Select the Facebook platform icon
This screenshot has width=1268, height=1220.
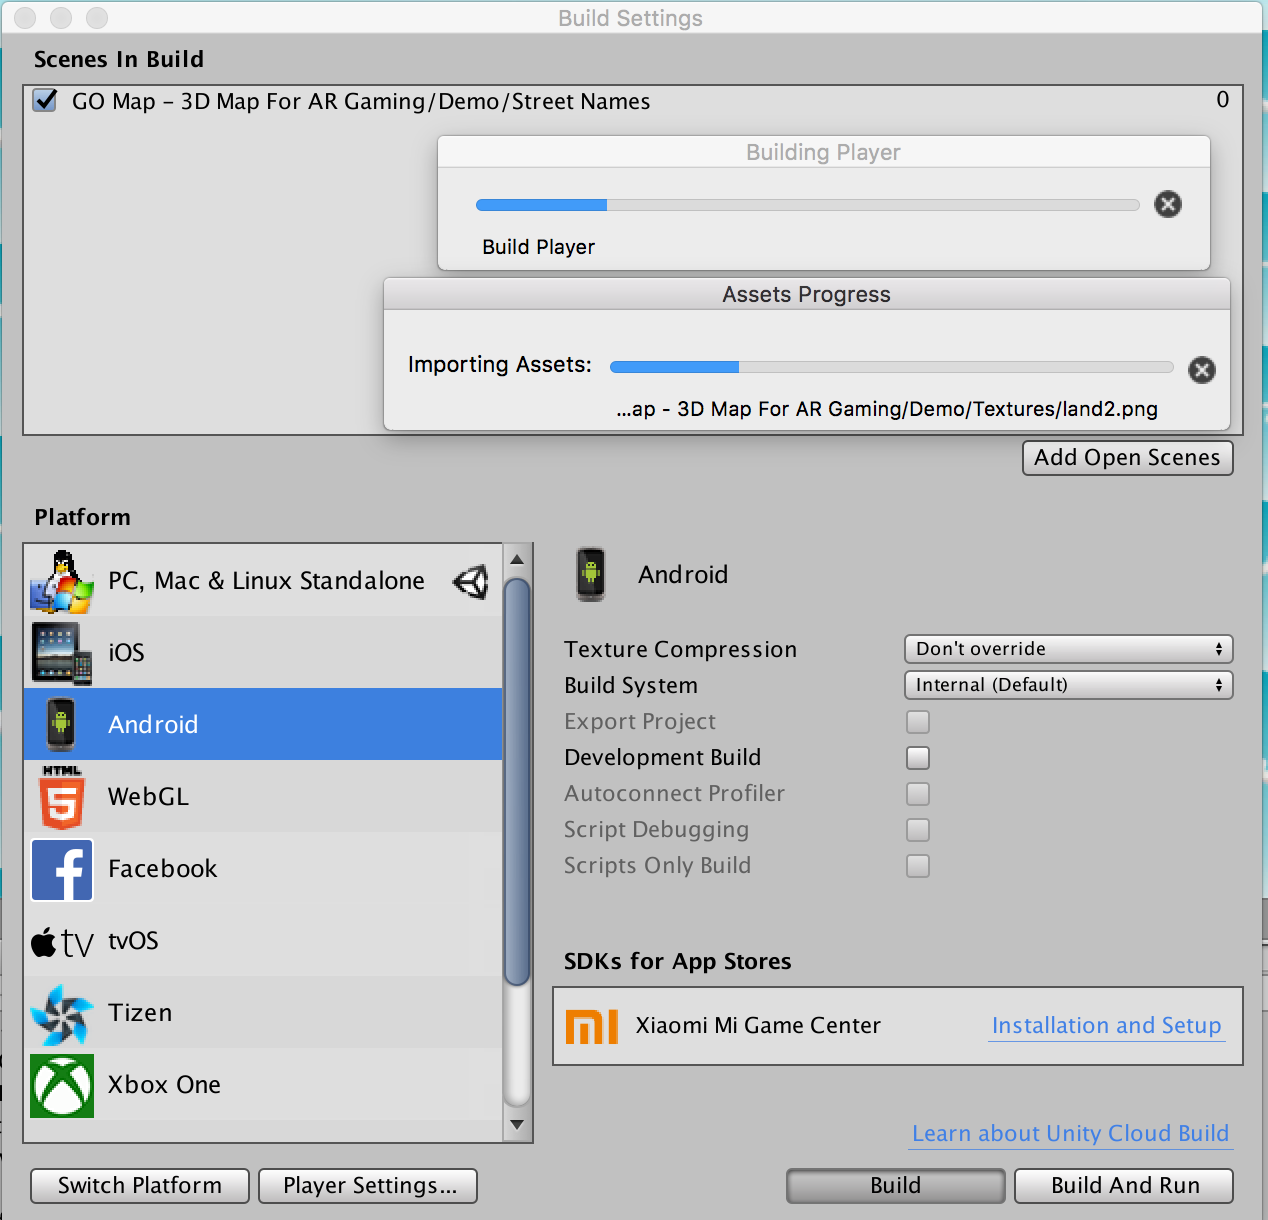(x=62, y=870)
